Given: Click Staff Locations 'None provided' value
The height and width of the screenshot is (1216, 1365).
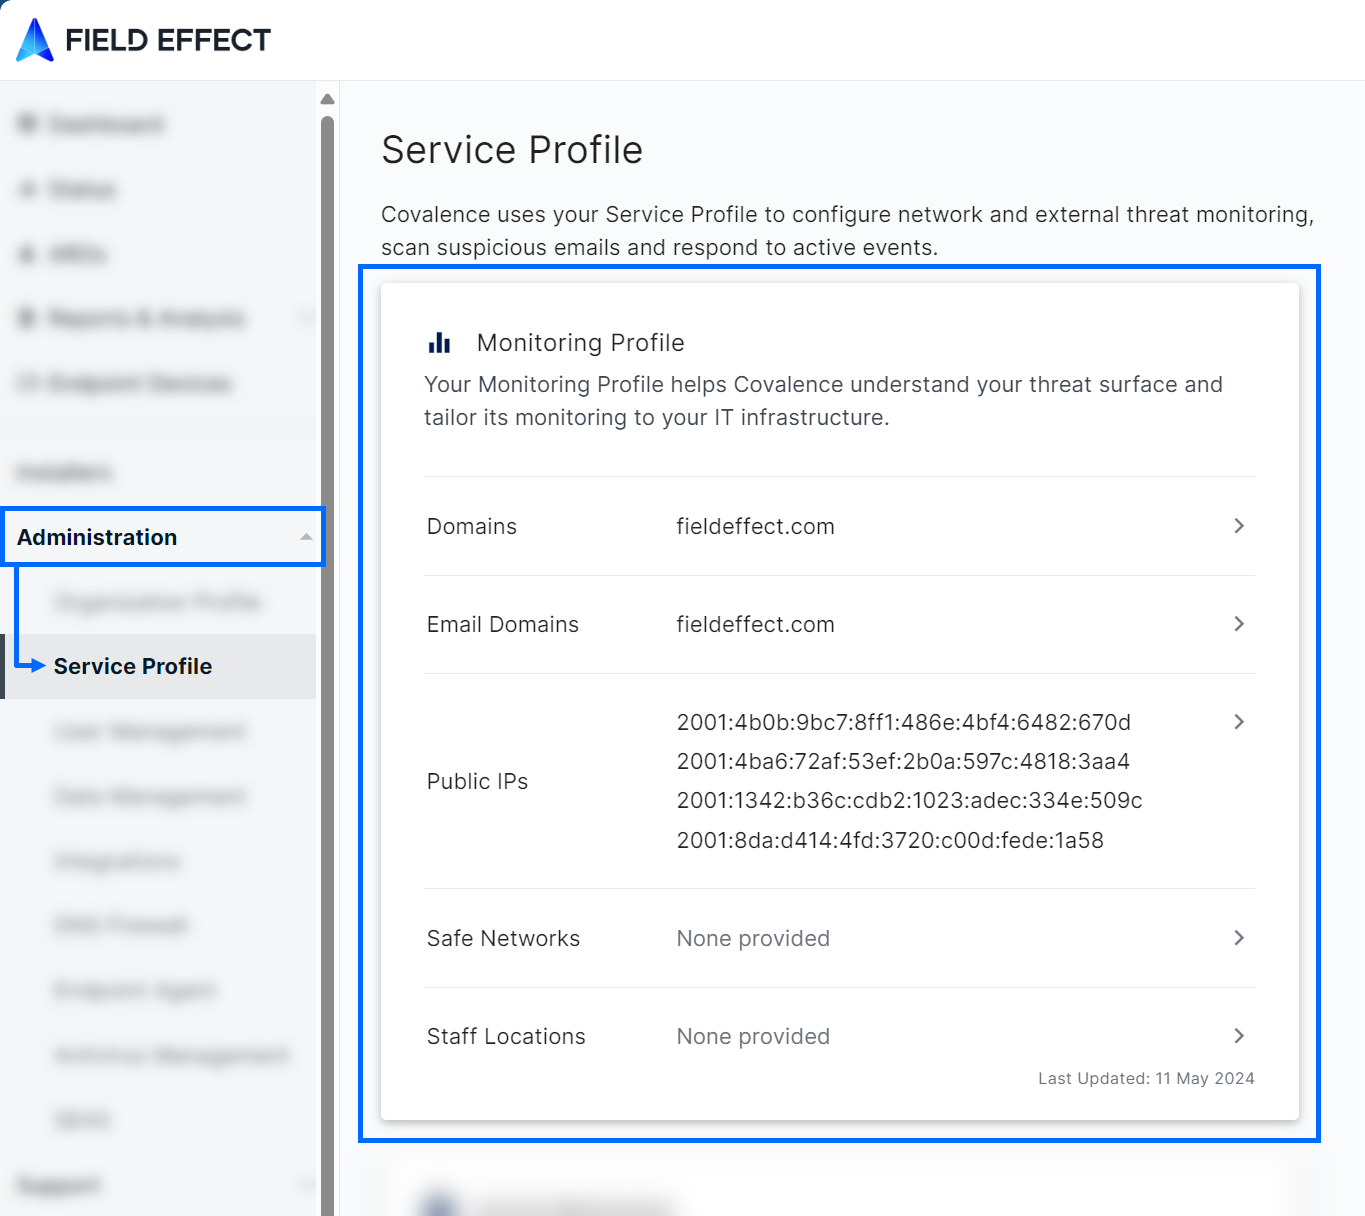Looking at the screenshot, I should 753,1036.
